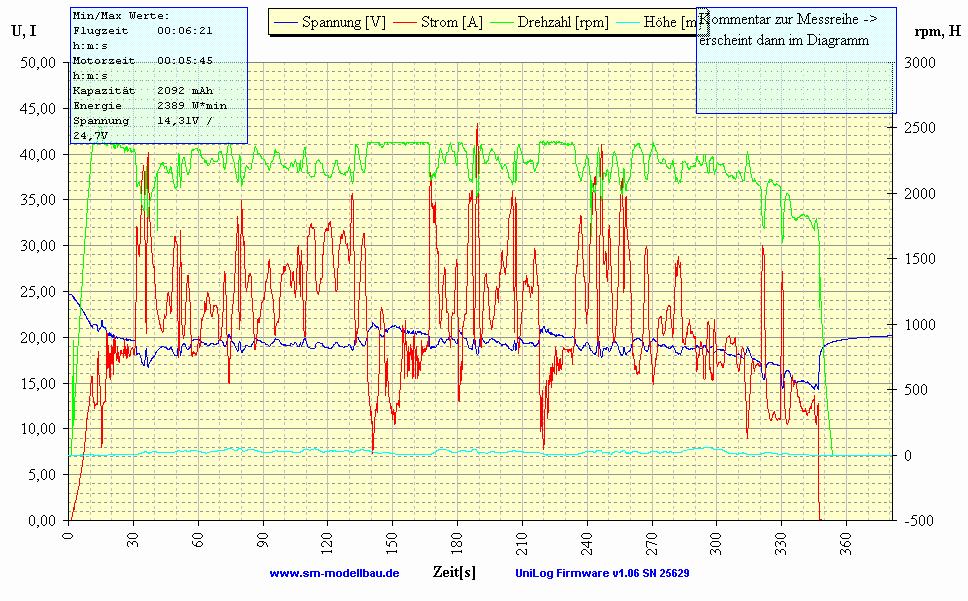
Task: Select the Min/Max Werte info box
Action: (158, 75)
